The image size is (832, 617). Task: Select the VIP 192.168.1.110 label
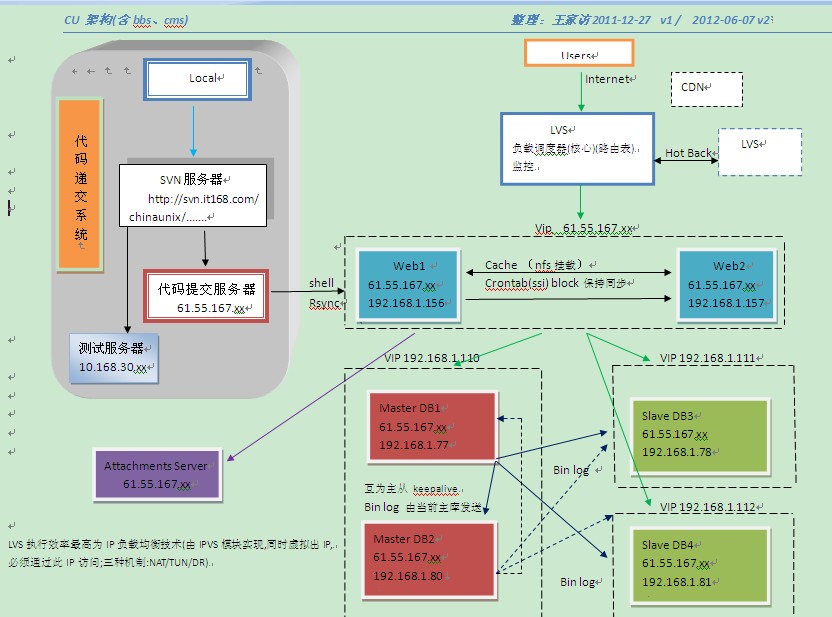431,358
